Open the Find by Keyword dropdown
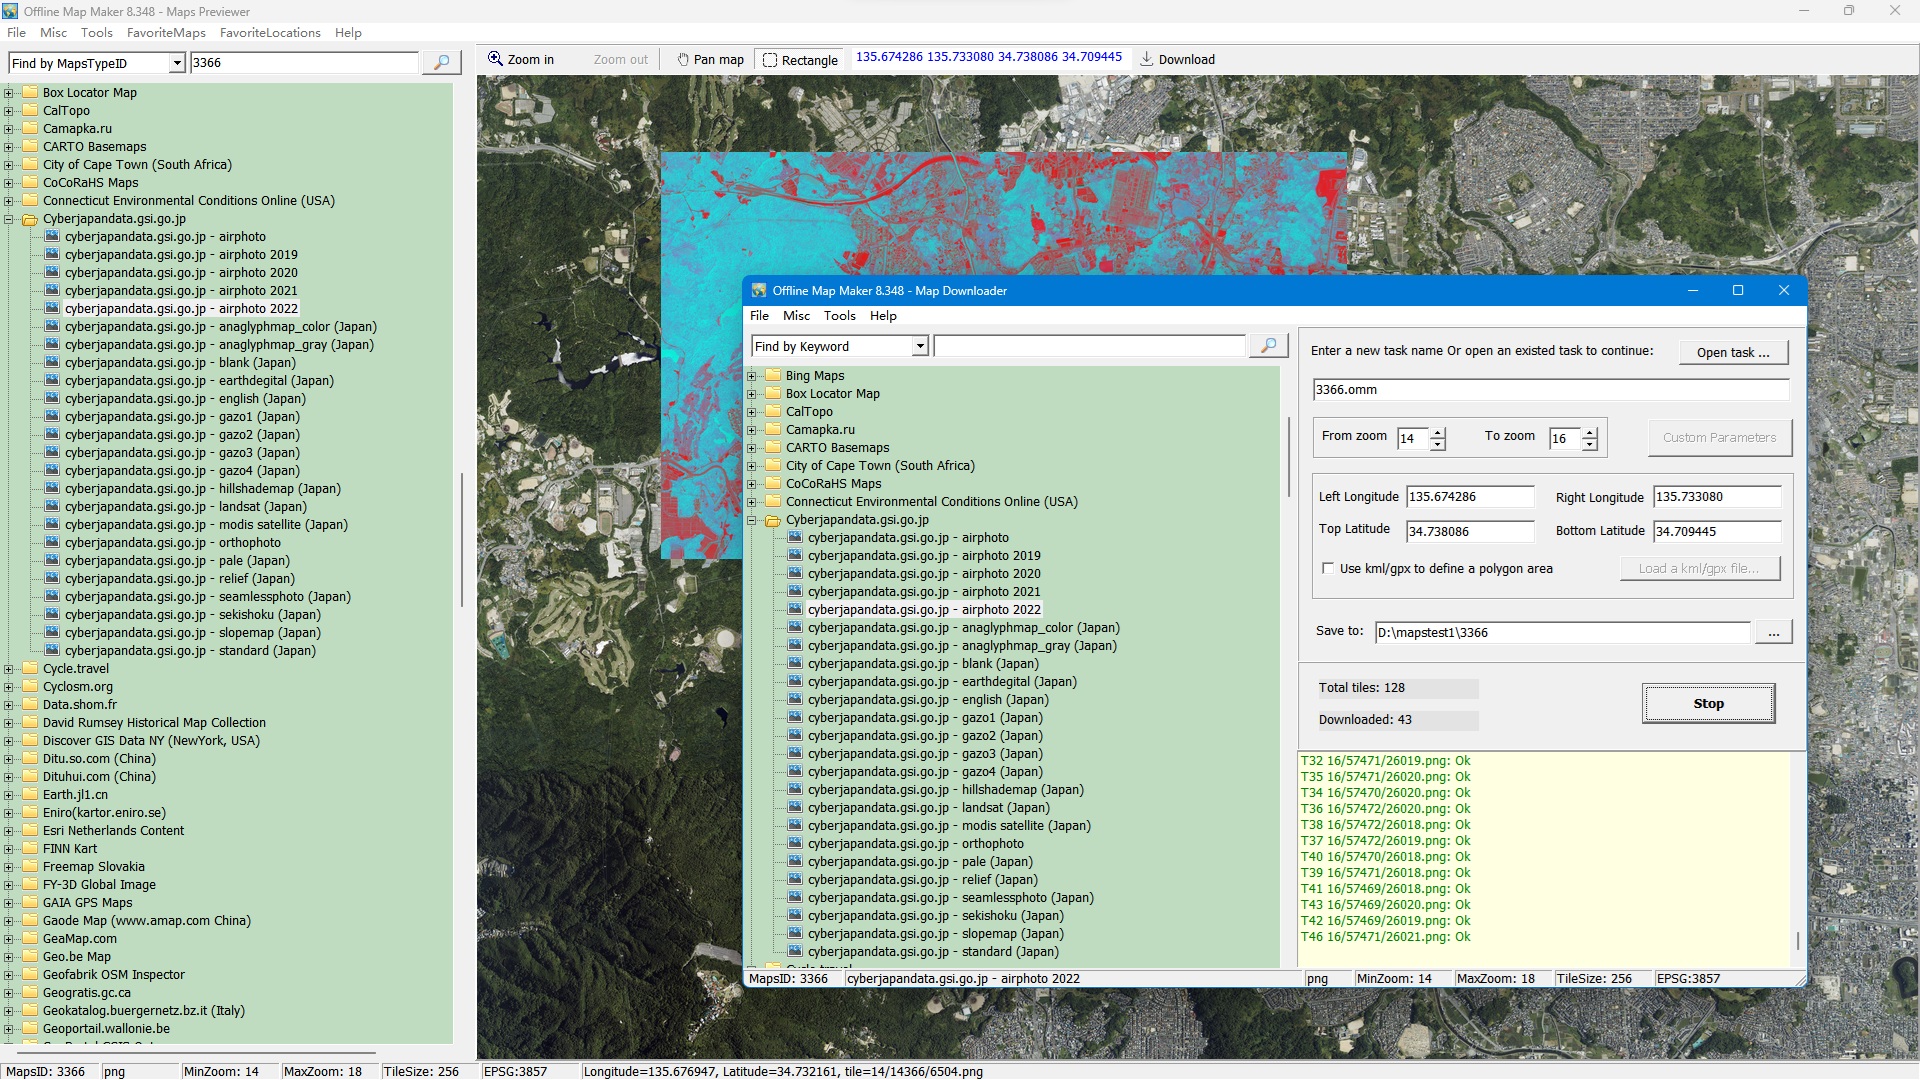The width and height of the screenshot is (1920, 1080). click(x=920, y=346)
